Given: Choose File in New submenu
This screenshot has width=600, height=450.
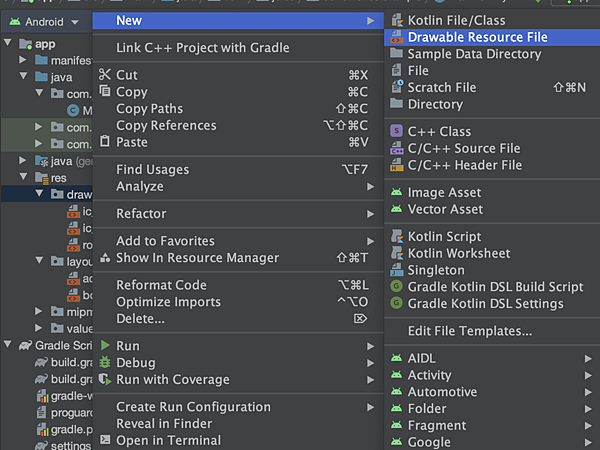Looking at the screenshot, I should click(492, 70).
